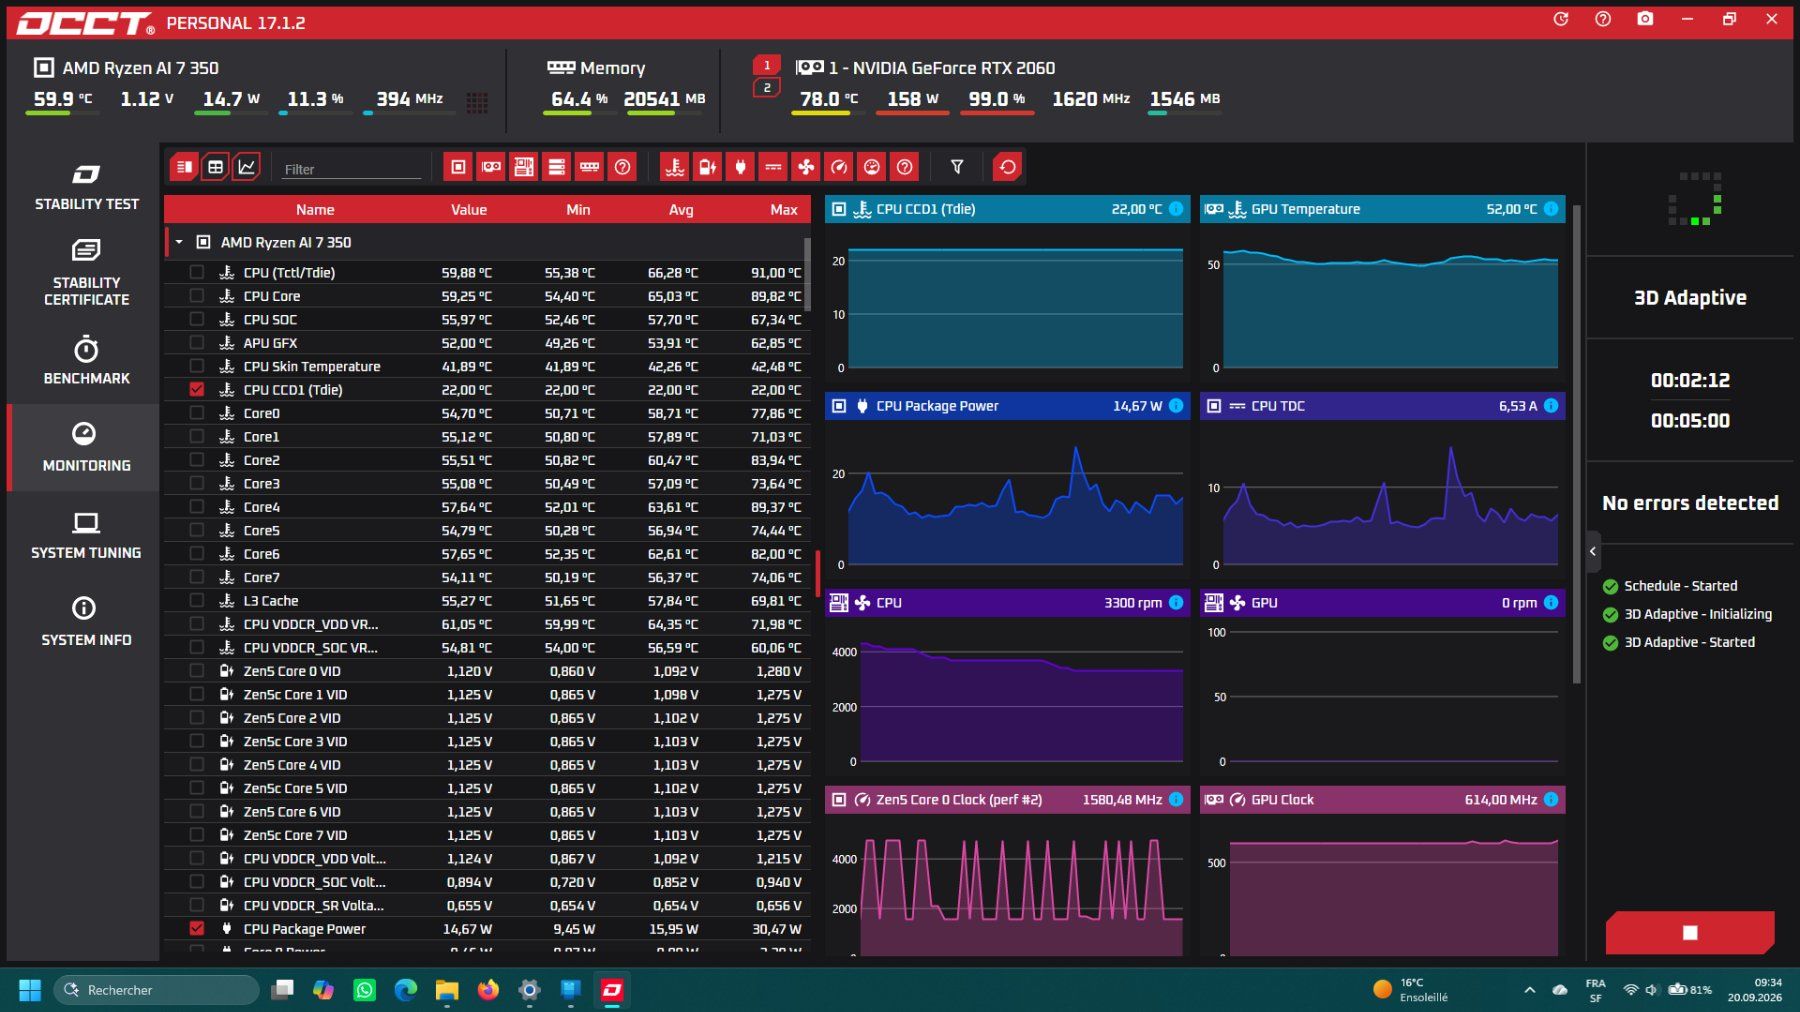The width and height of the screenshot is (1800, 1012).
Task: Check the CPU SOC sensor box
Action: point(197,319)
